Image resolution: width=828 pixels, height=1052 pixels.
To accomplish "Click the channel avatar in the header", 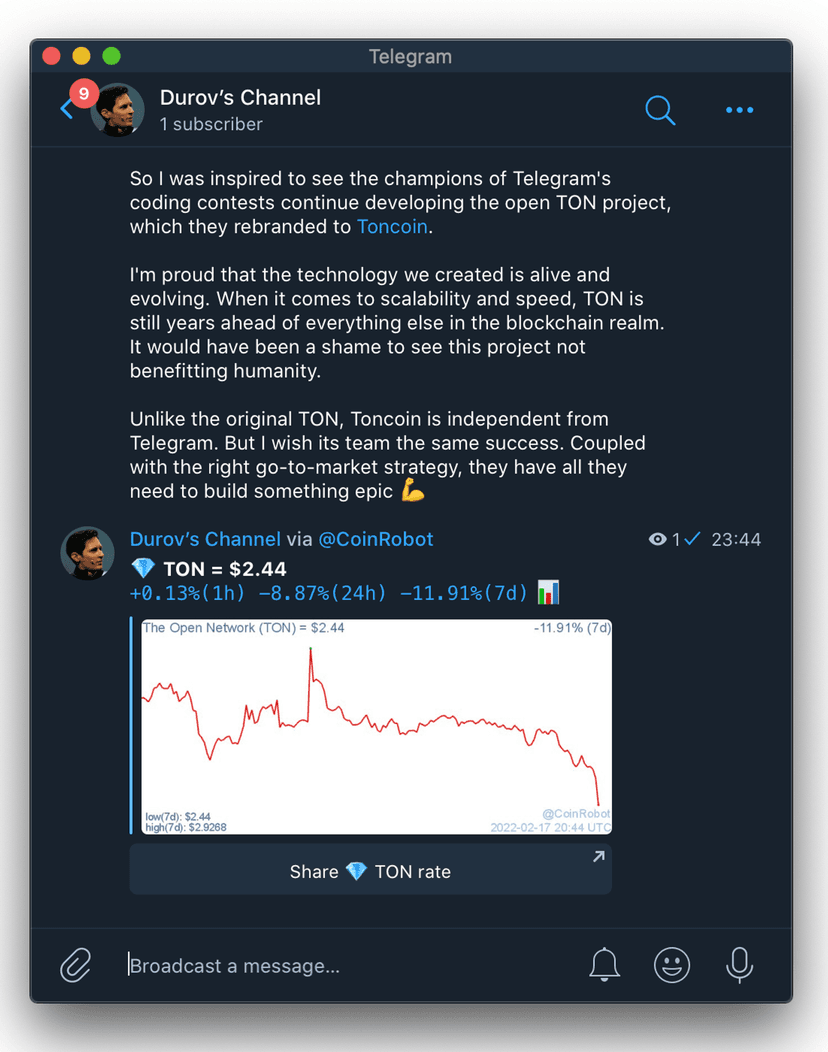I will click(x=117, y=110).
